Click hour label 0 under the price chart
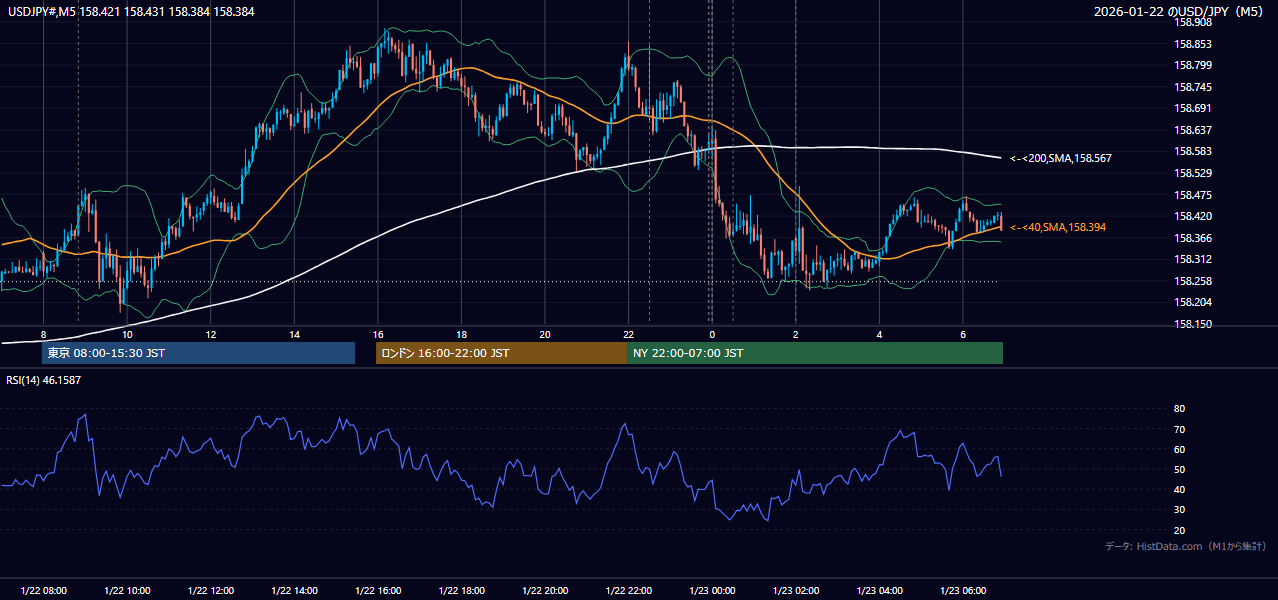 coord(712,334)
